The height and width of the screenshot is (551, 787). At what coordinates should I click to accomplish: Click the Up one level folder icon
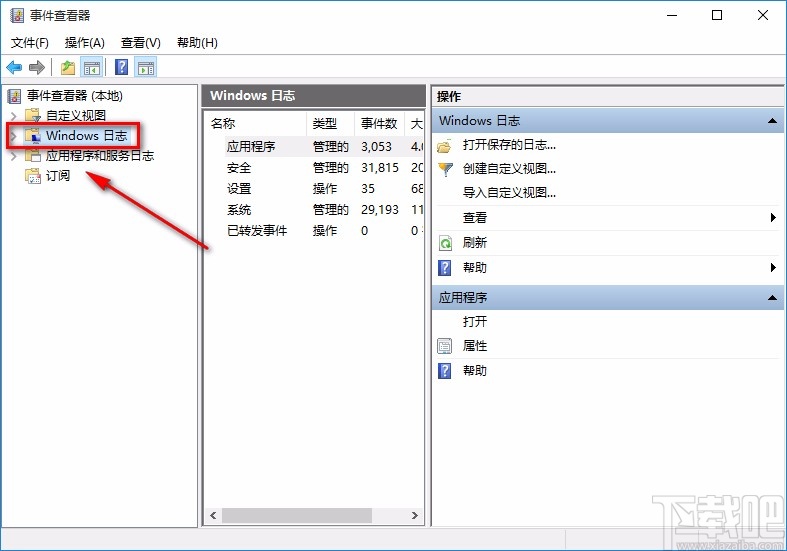68,67
